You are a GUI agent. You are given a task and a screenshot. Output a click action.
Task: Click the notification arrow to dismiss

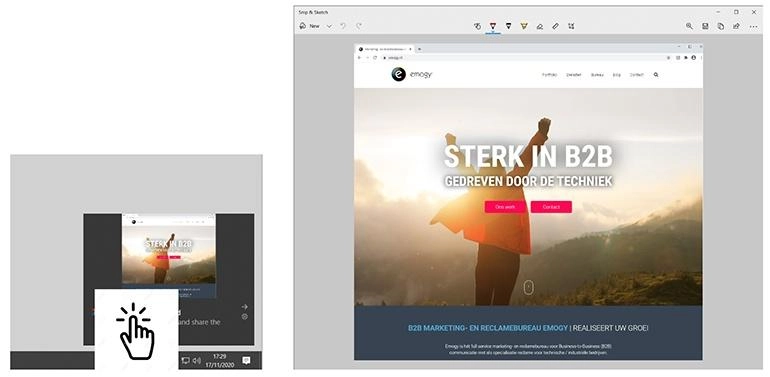[244, 307]
